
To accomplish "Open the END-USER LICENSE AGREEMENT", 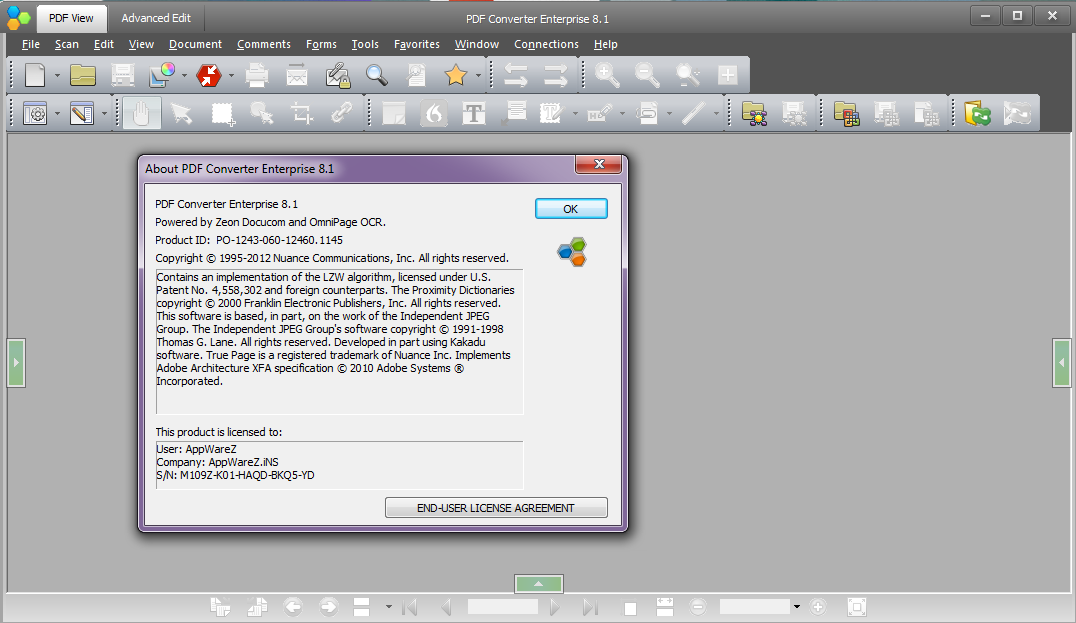I will pos(496,508).
